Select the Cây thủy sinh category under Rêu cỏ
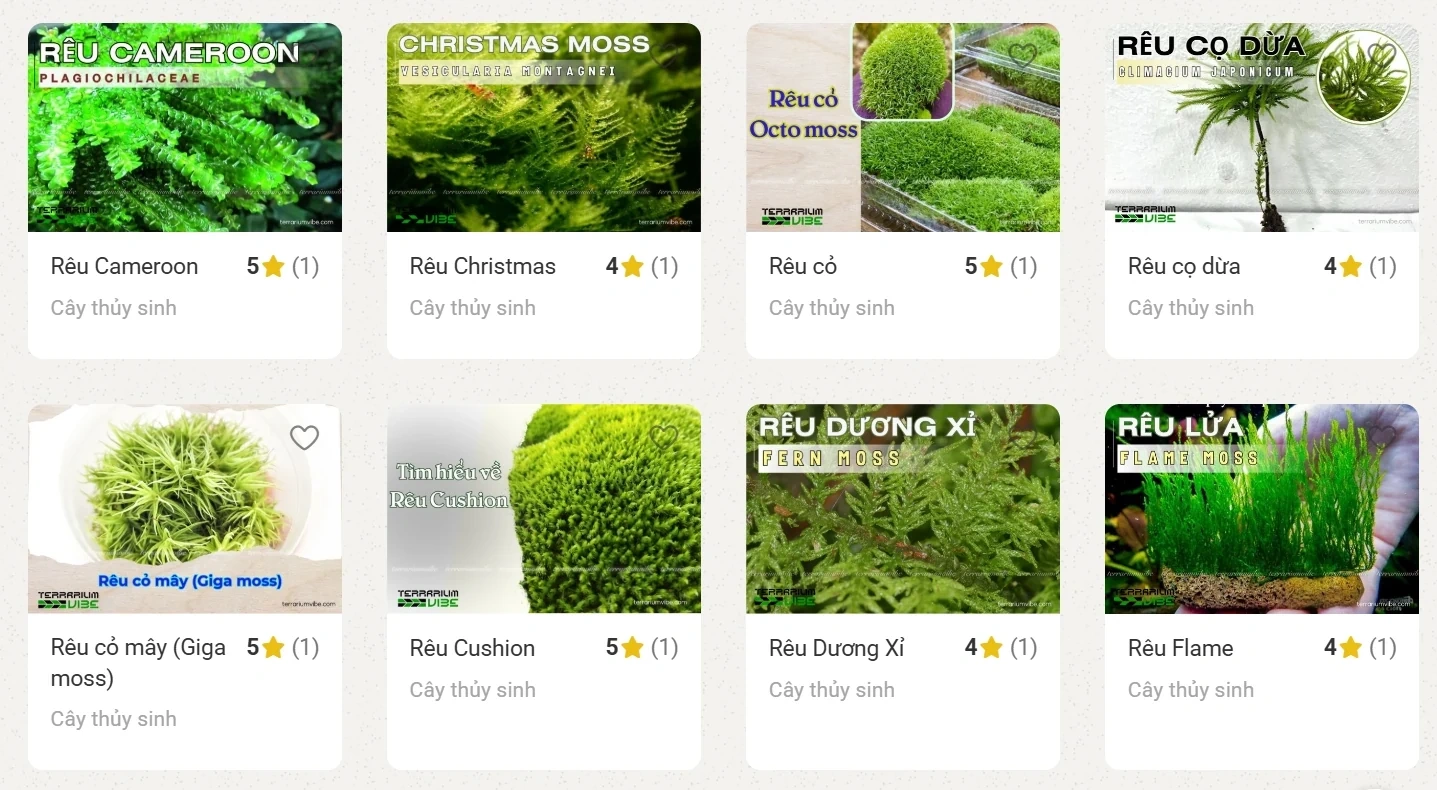 [x=831, y=308]
